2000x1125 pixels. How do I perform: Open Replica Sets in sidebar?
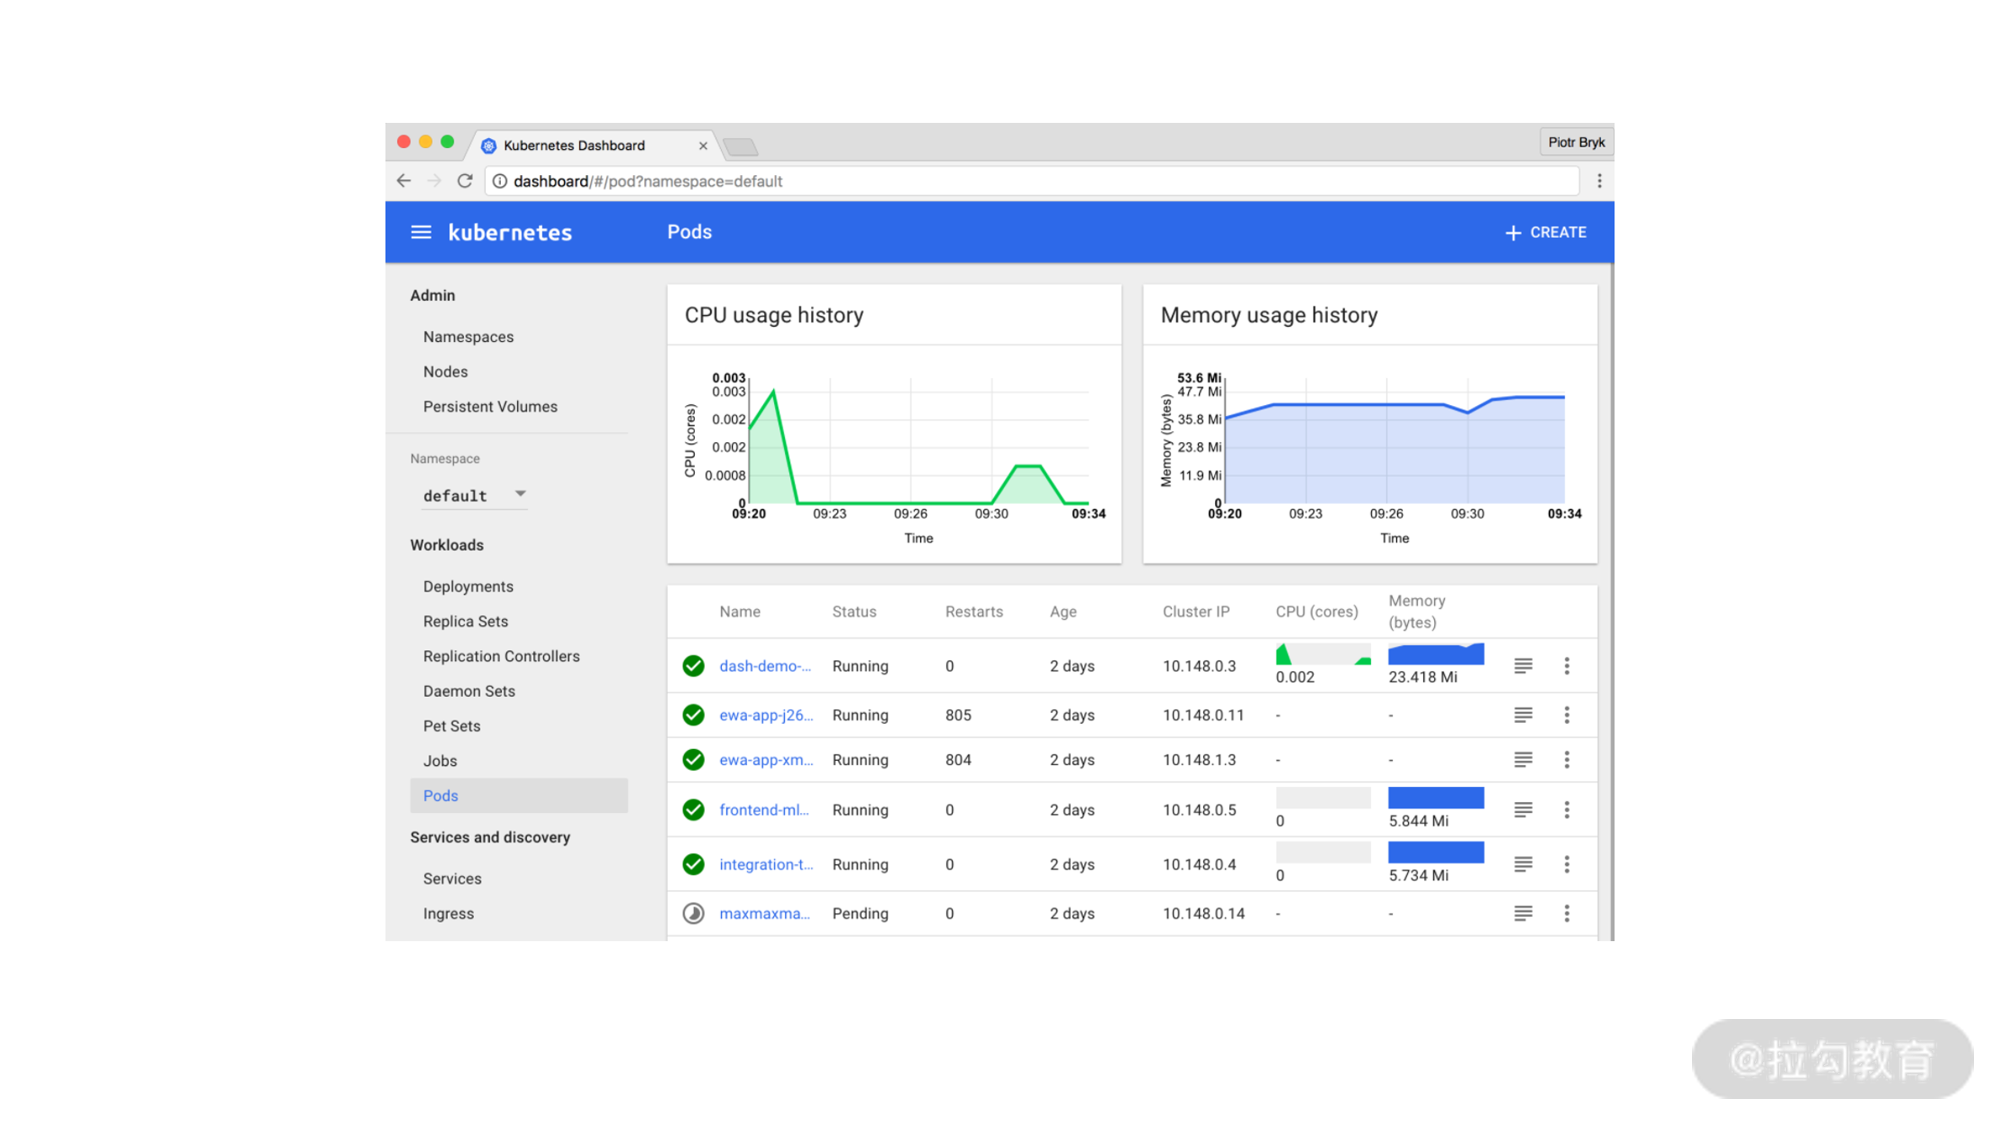pos(465,622)
